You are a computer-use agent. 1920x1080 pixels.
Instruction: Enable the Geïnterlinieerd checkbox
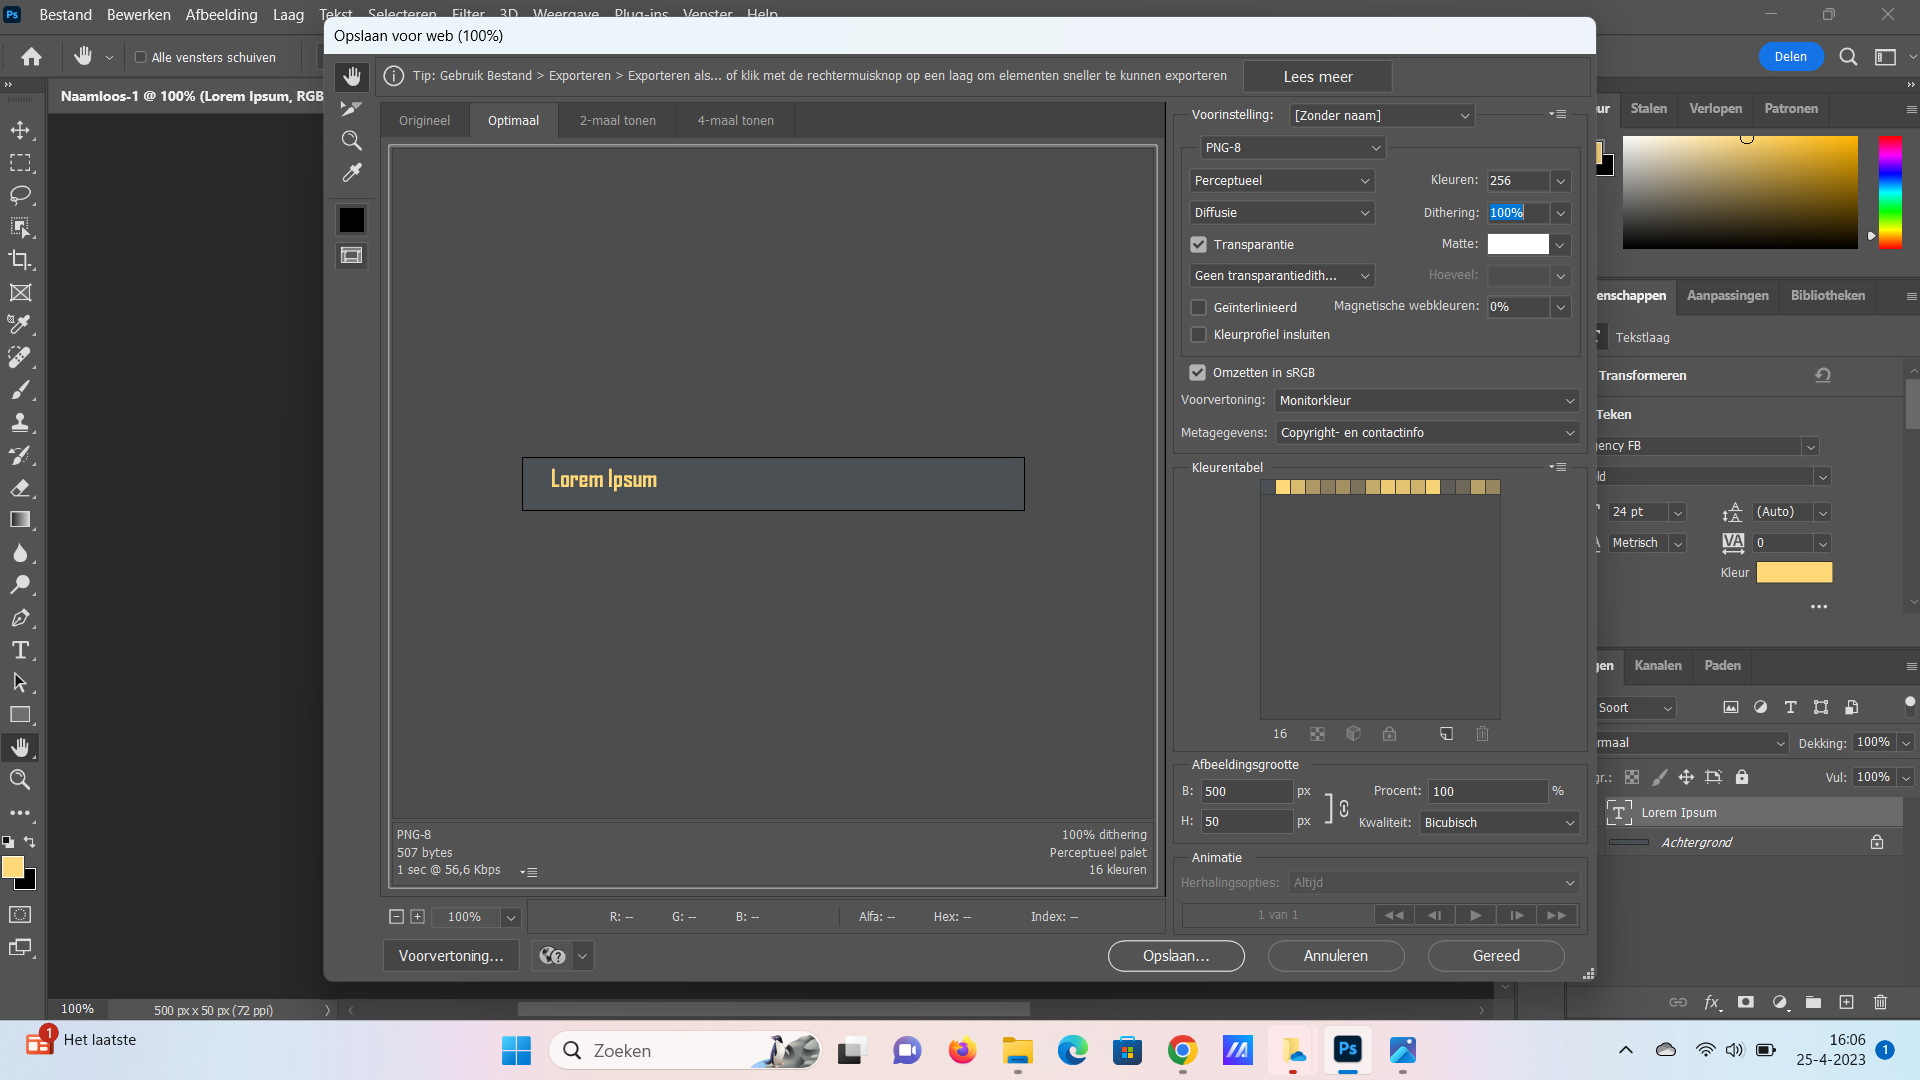pos(1198,308)
